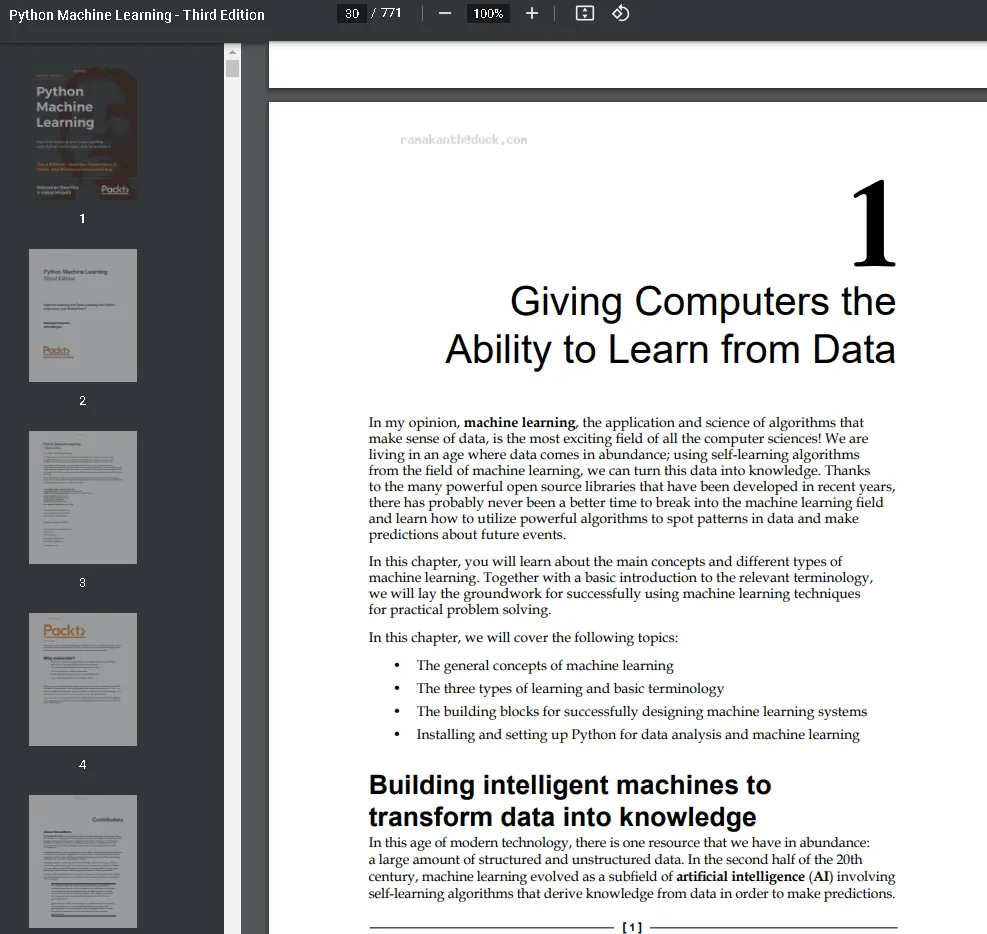Image resolution: width=987 pixels, height=934 pixels.
Task: Select the page 2 title thumbnail
Action: [x=83, y=315]
